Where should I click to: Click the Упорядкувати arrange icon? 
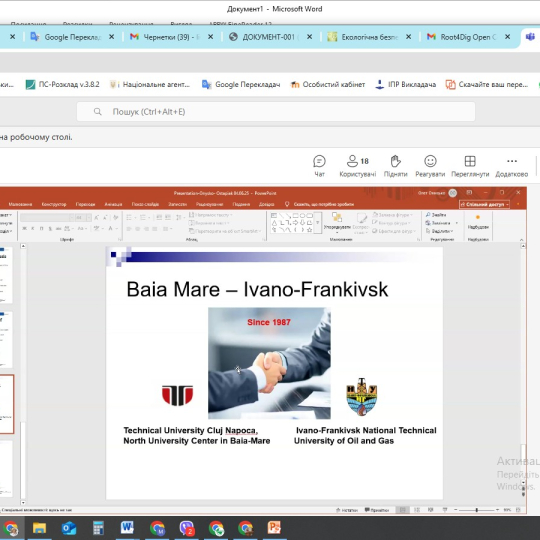[336, 217]
